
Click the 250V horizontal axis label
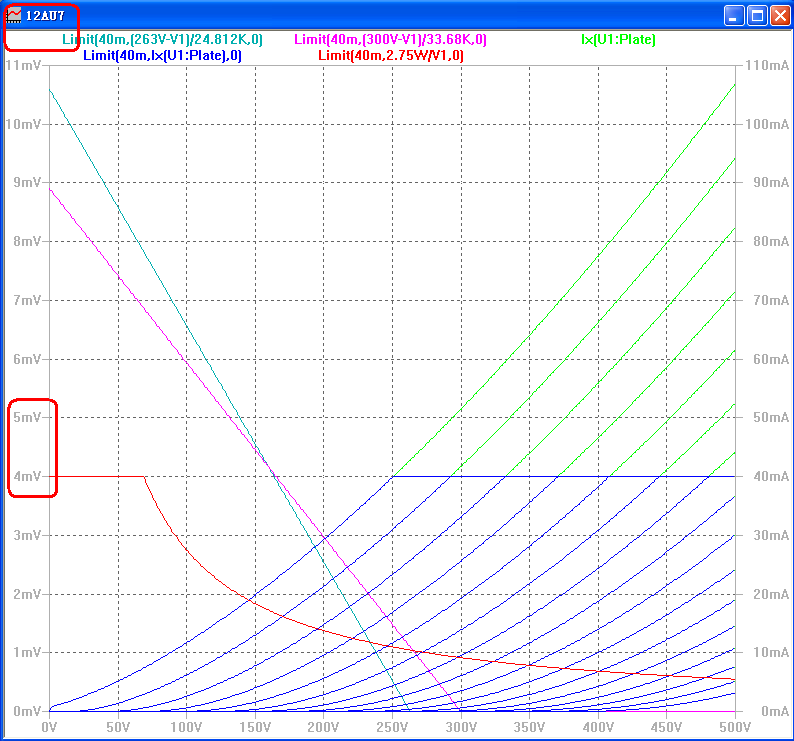[x=392, y=727]
